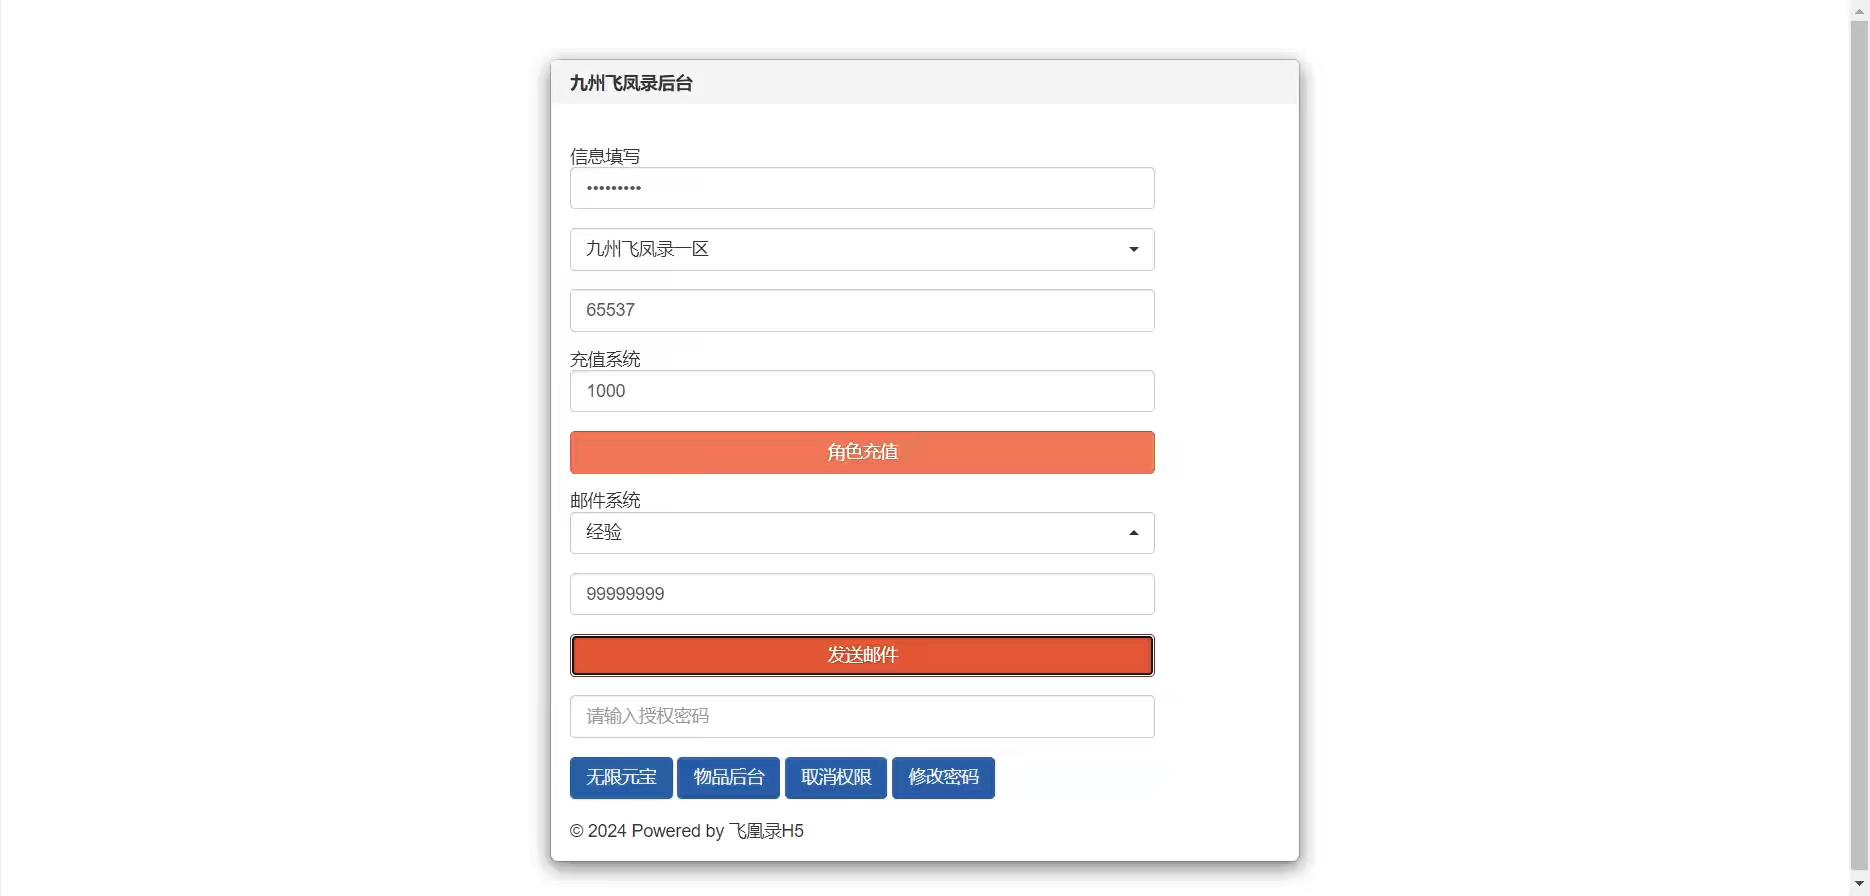
Task: Click the 充值系统 section label
Action: pos(604,359)
